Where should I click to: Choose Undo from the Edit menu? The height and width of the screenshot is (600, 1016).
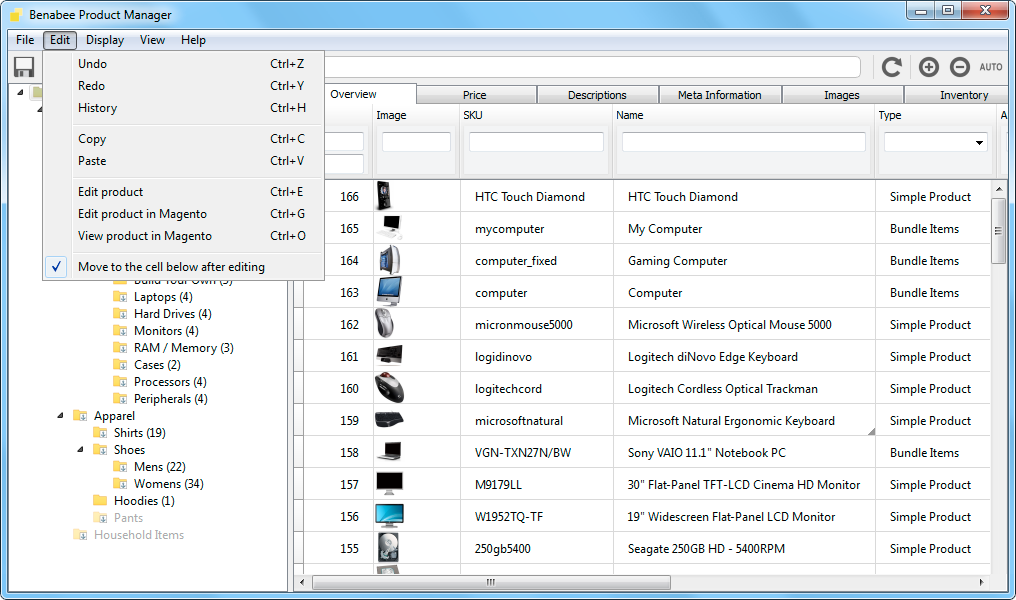pyautogui.click(x=92, y=64)
